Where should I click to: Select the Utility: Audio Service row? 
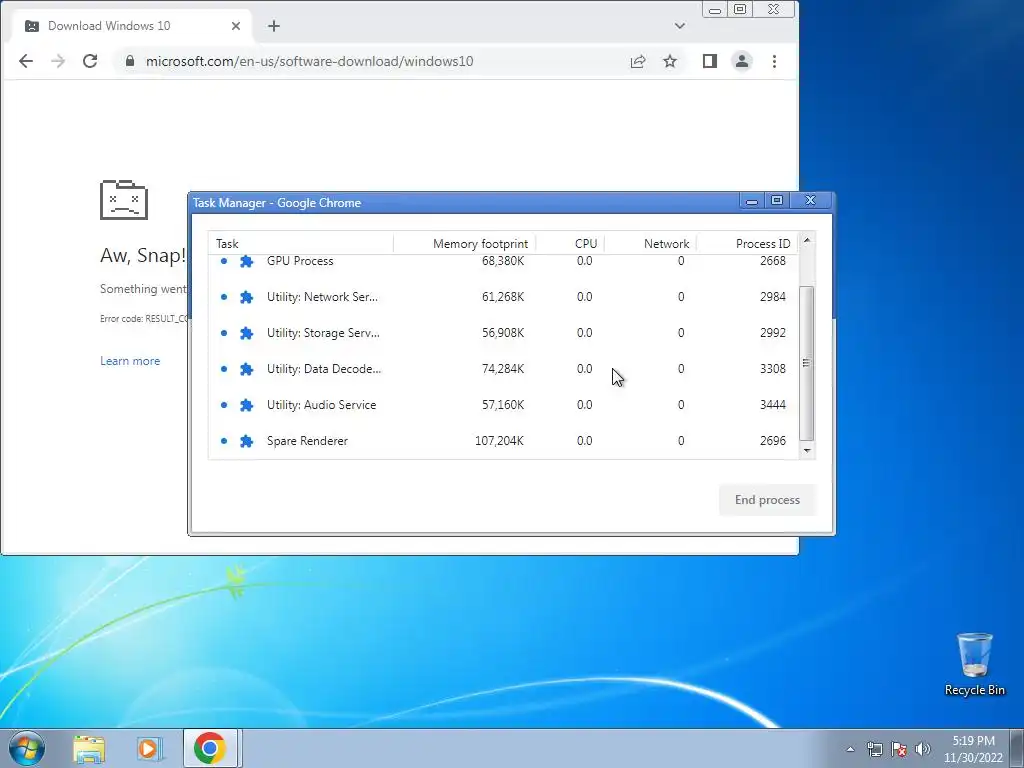[504, 405]
